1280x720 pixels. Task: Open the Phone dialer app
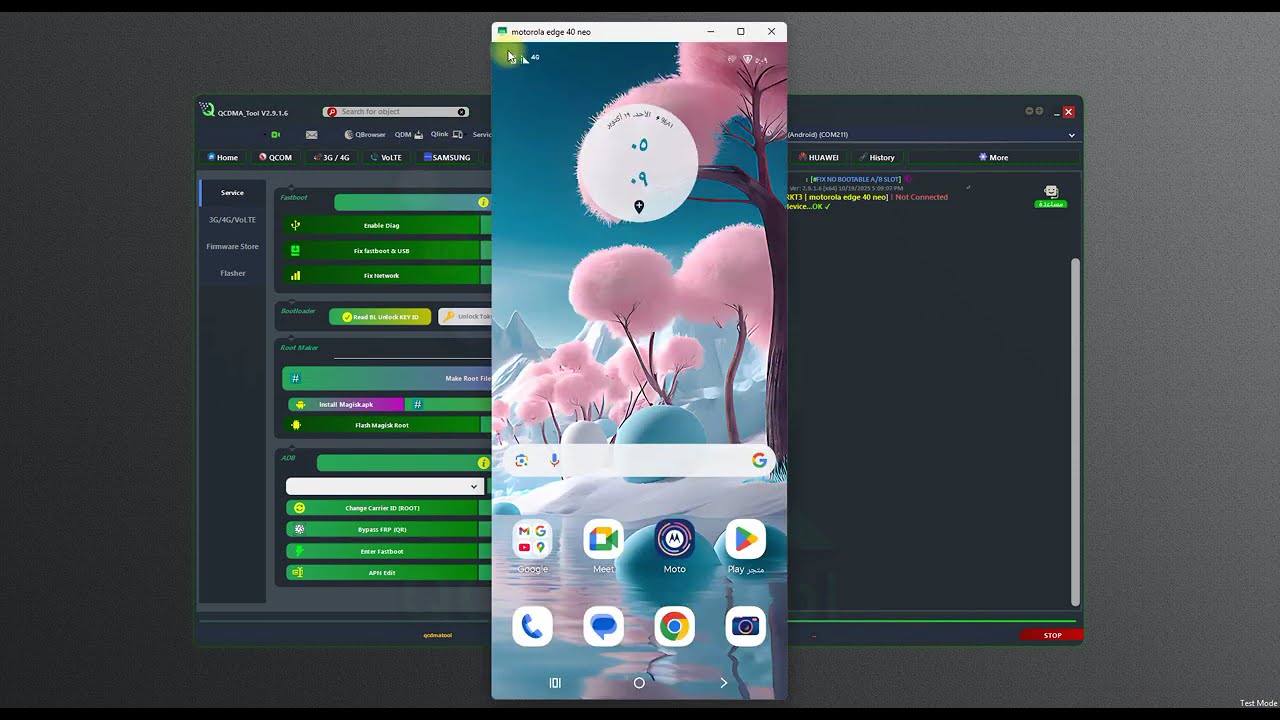(532, 627)
